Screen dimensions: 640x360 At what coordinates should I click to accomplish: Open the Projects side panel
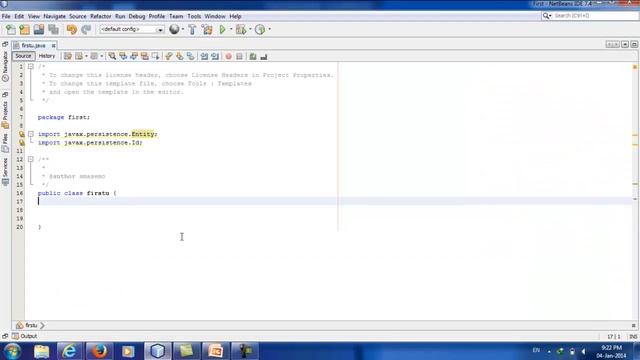click(x=5, y=114)
